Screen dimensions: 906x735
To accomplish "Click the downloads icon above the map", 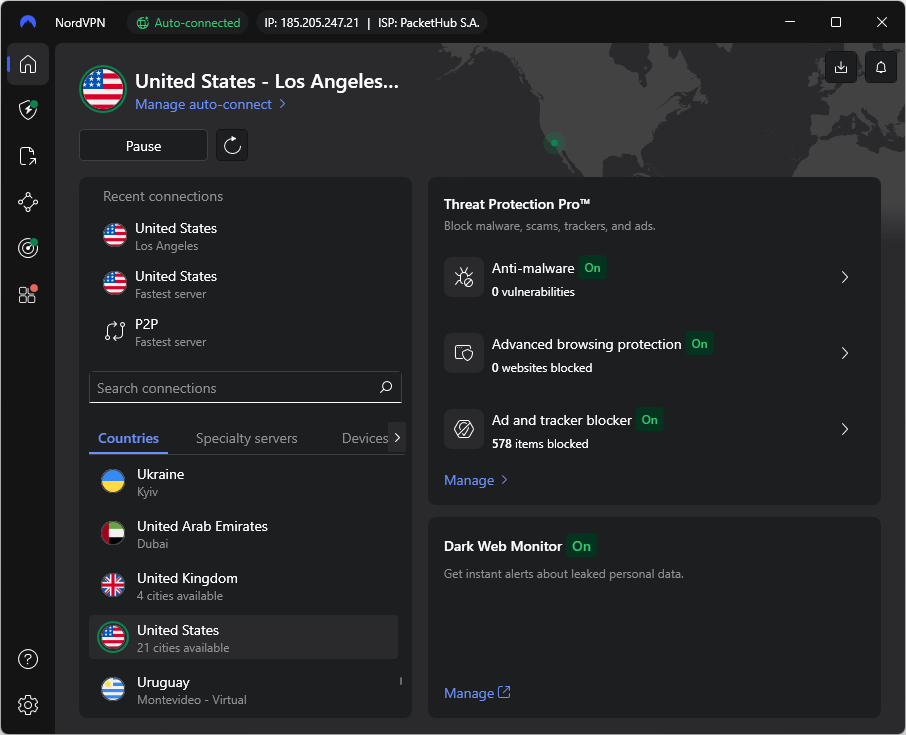I will 841,67.
